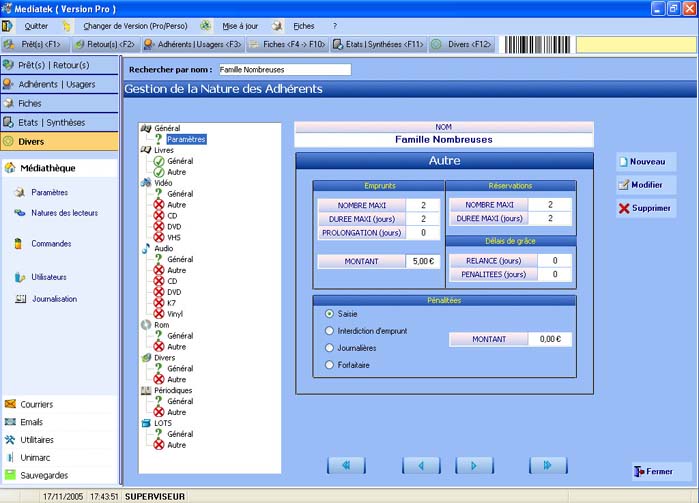Switch to Prêt(s) F1 toolbar tab
Image resolution: width=699 pixels, height=503 pixels.
35,44
